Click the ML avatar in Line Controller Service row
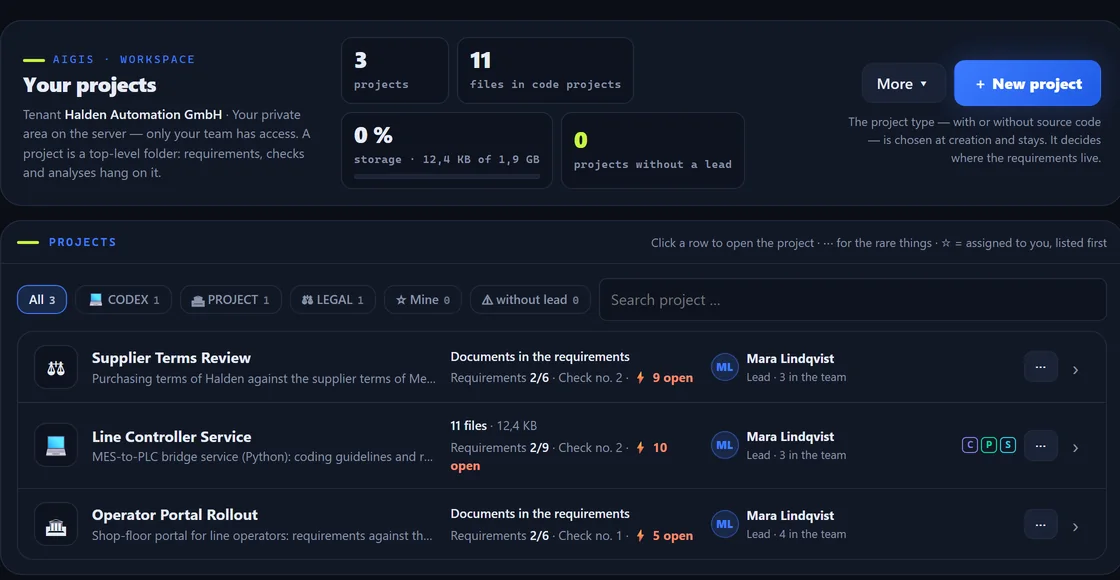This screenshot has height=580, width=1120. tap(724, 446)
